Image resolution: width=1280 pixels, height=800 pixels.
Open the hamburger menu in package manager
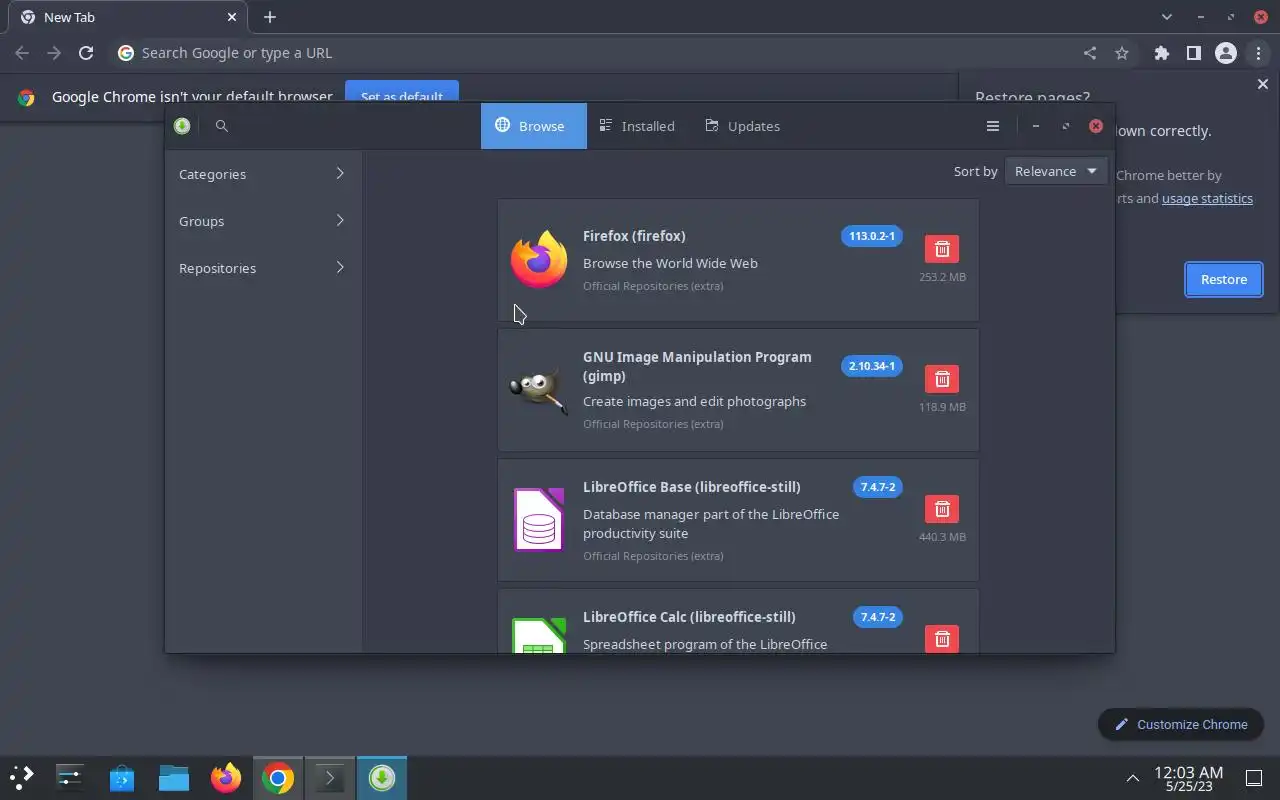pyautogui.click(x=993, y=126)
